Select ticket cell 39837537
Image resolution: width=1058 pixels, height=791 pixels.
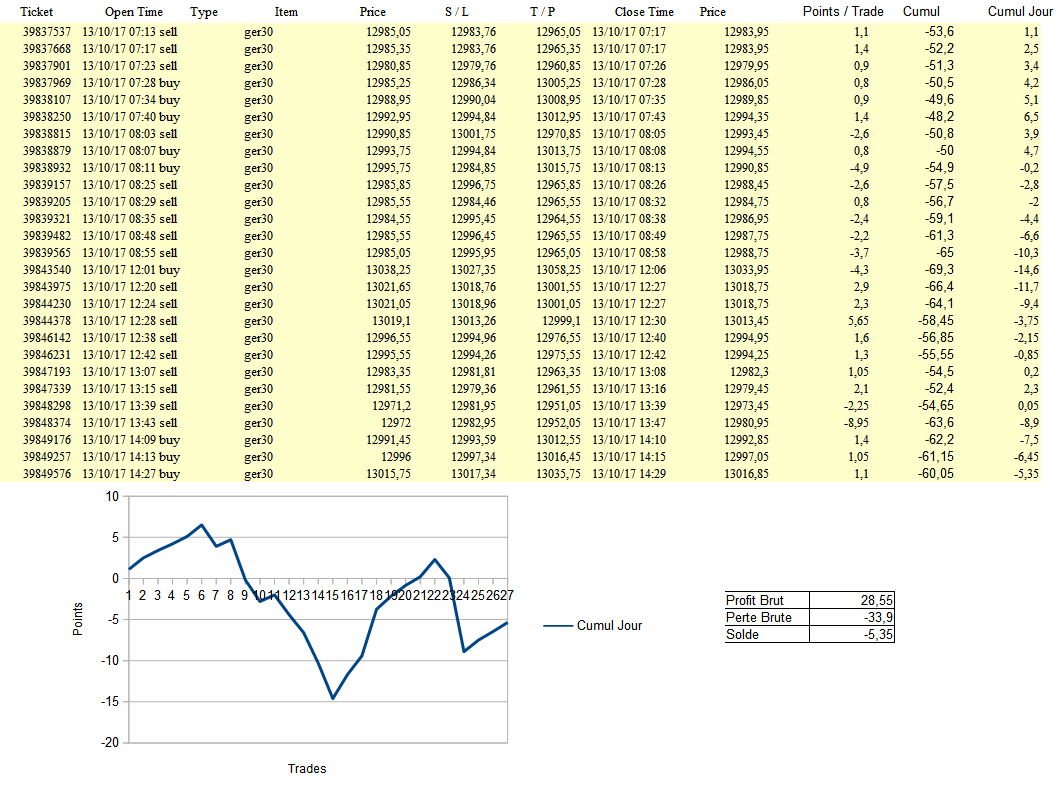pyautogui.click(x=47, y=32)
